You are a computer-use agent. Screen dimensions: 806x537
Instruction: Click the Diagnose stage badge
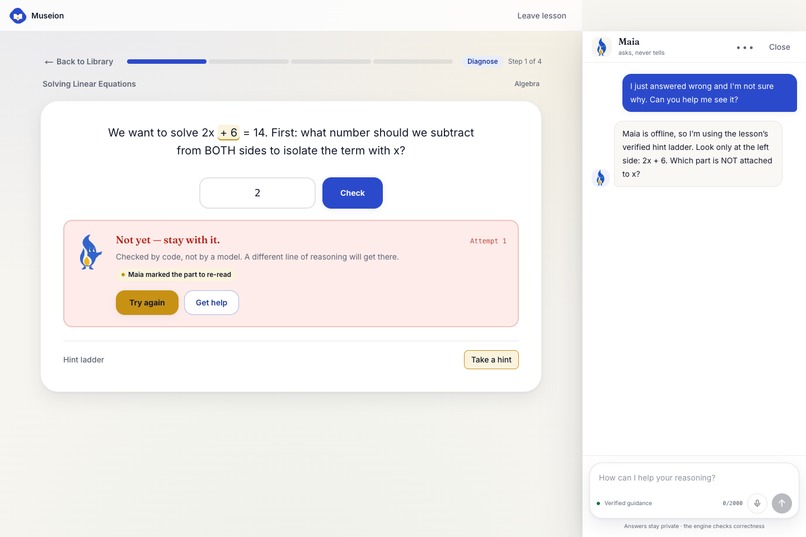coord(482,61)
